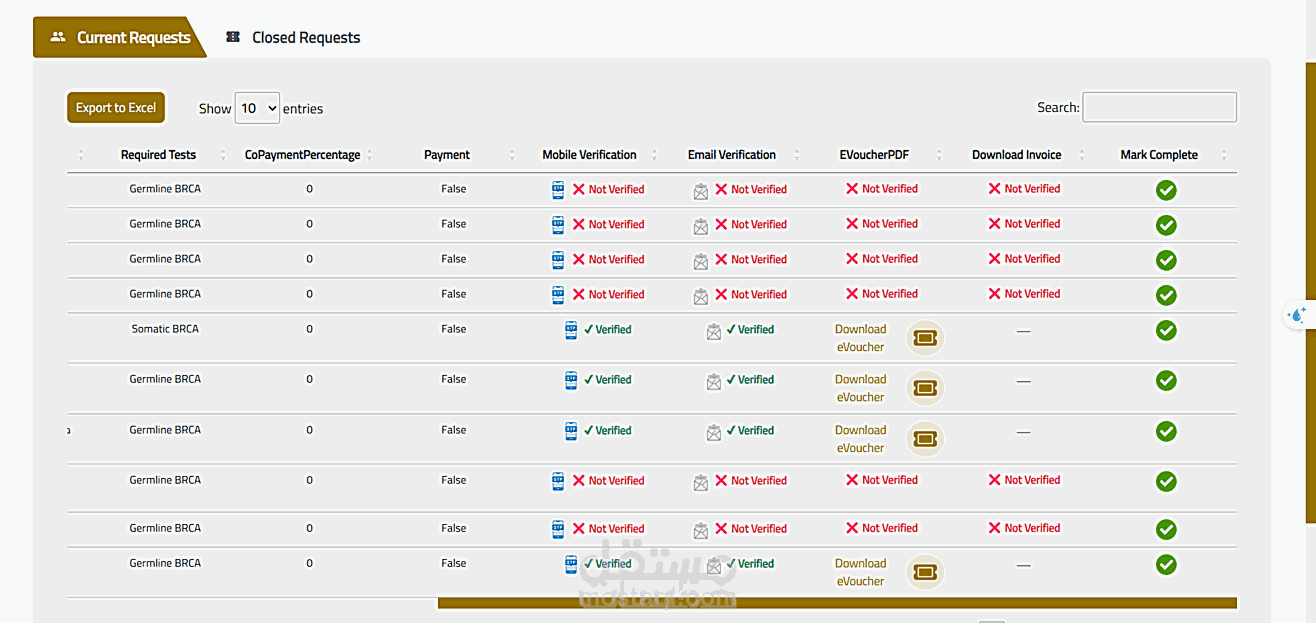This screenshot has height=623, width=1316.
Task: Focus the Search input field
Action: click(x=1159, y=107)
